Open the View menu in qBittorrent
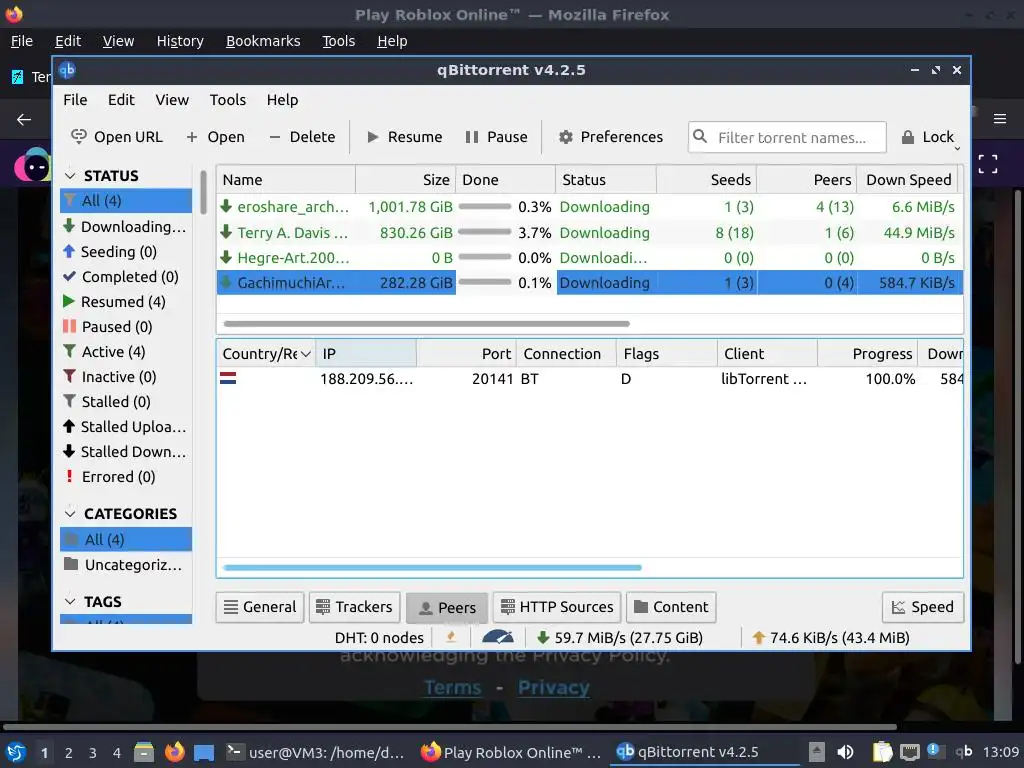Screen dimensions: 1024x768 [x=172, y=100]
